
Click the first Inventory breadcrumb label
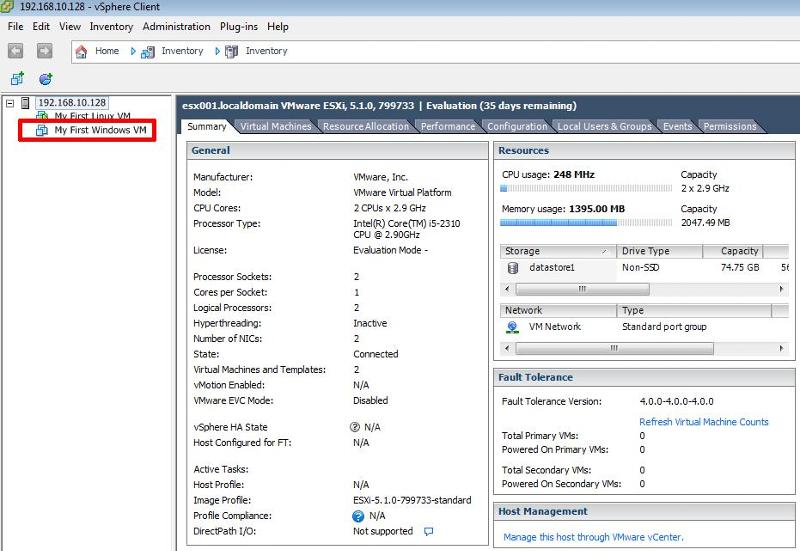coord(182,51)
